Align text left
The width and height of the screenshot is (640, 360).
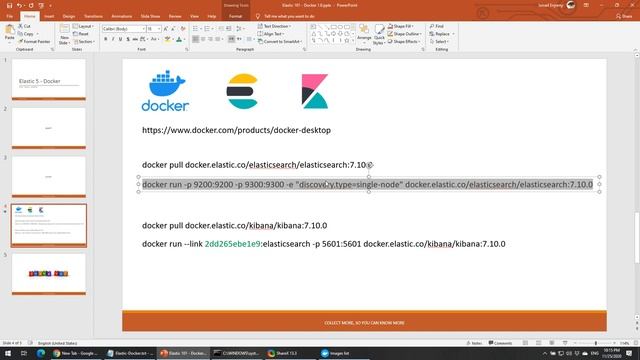click(x=196, y=39)
